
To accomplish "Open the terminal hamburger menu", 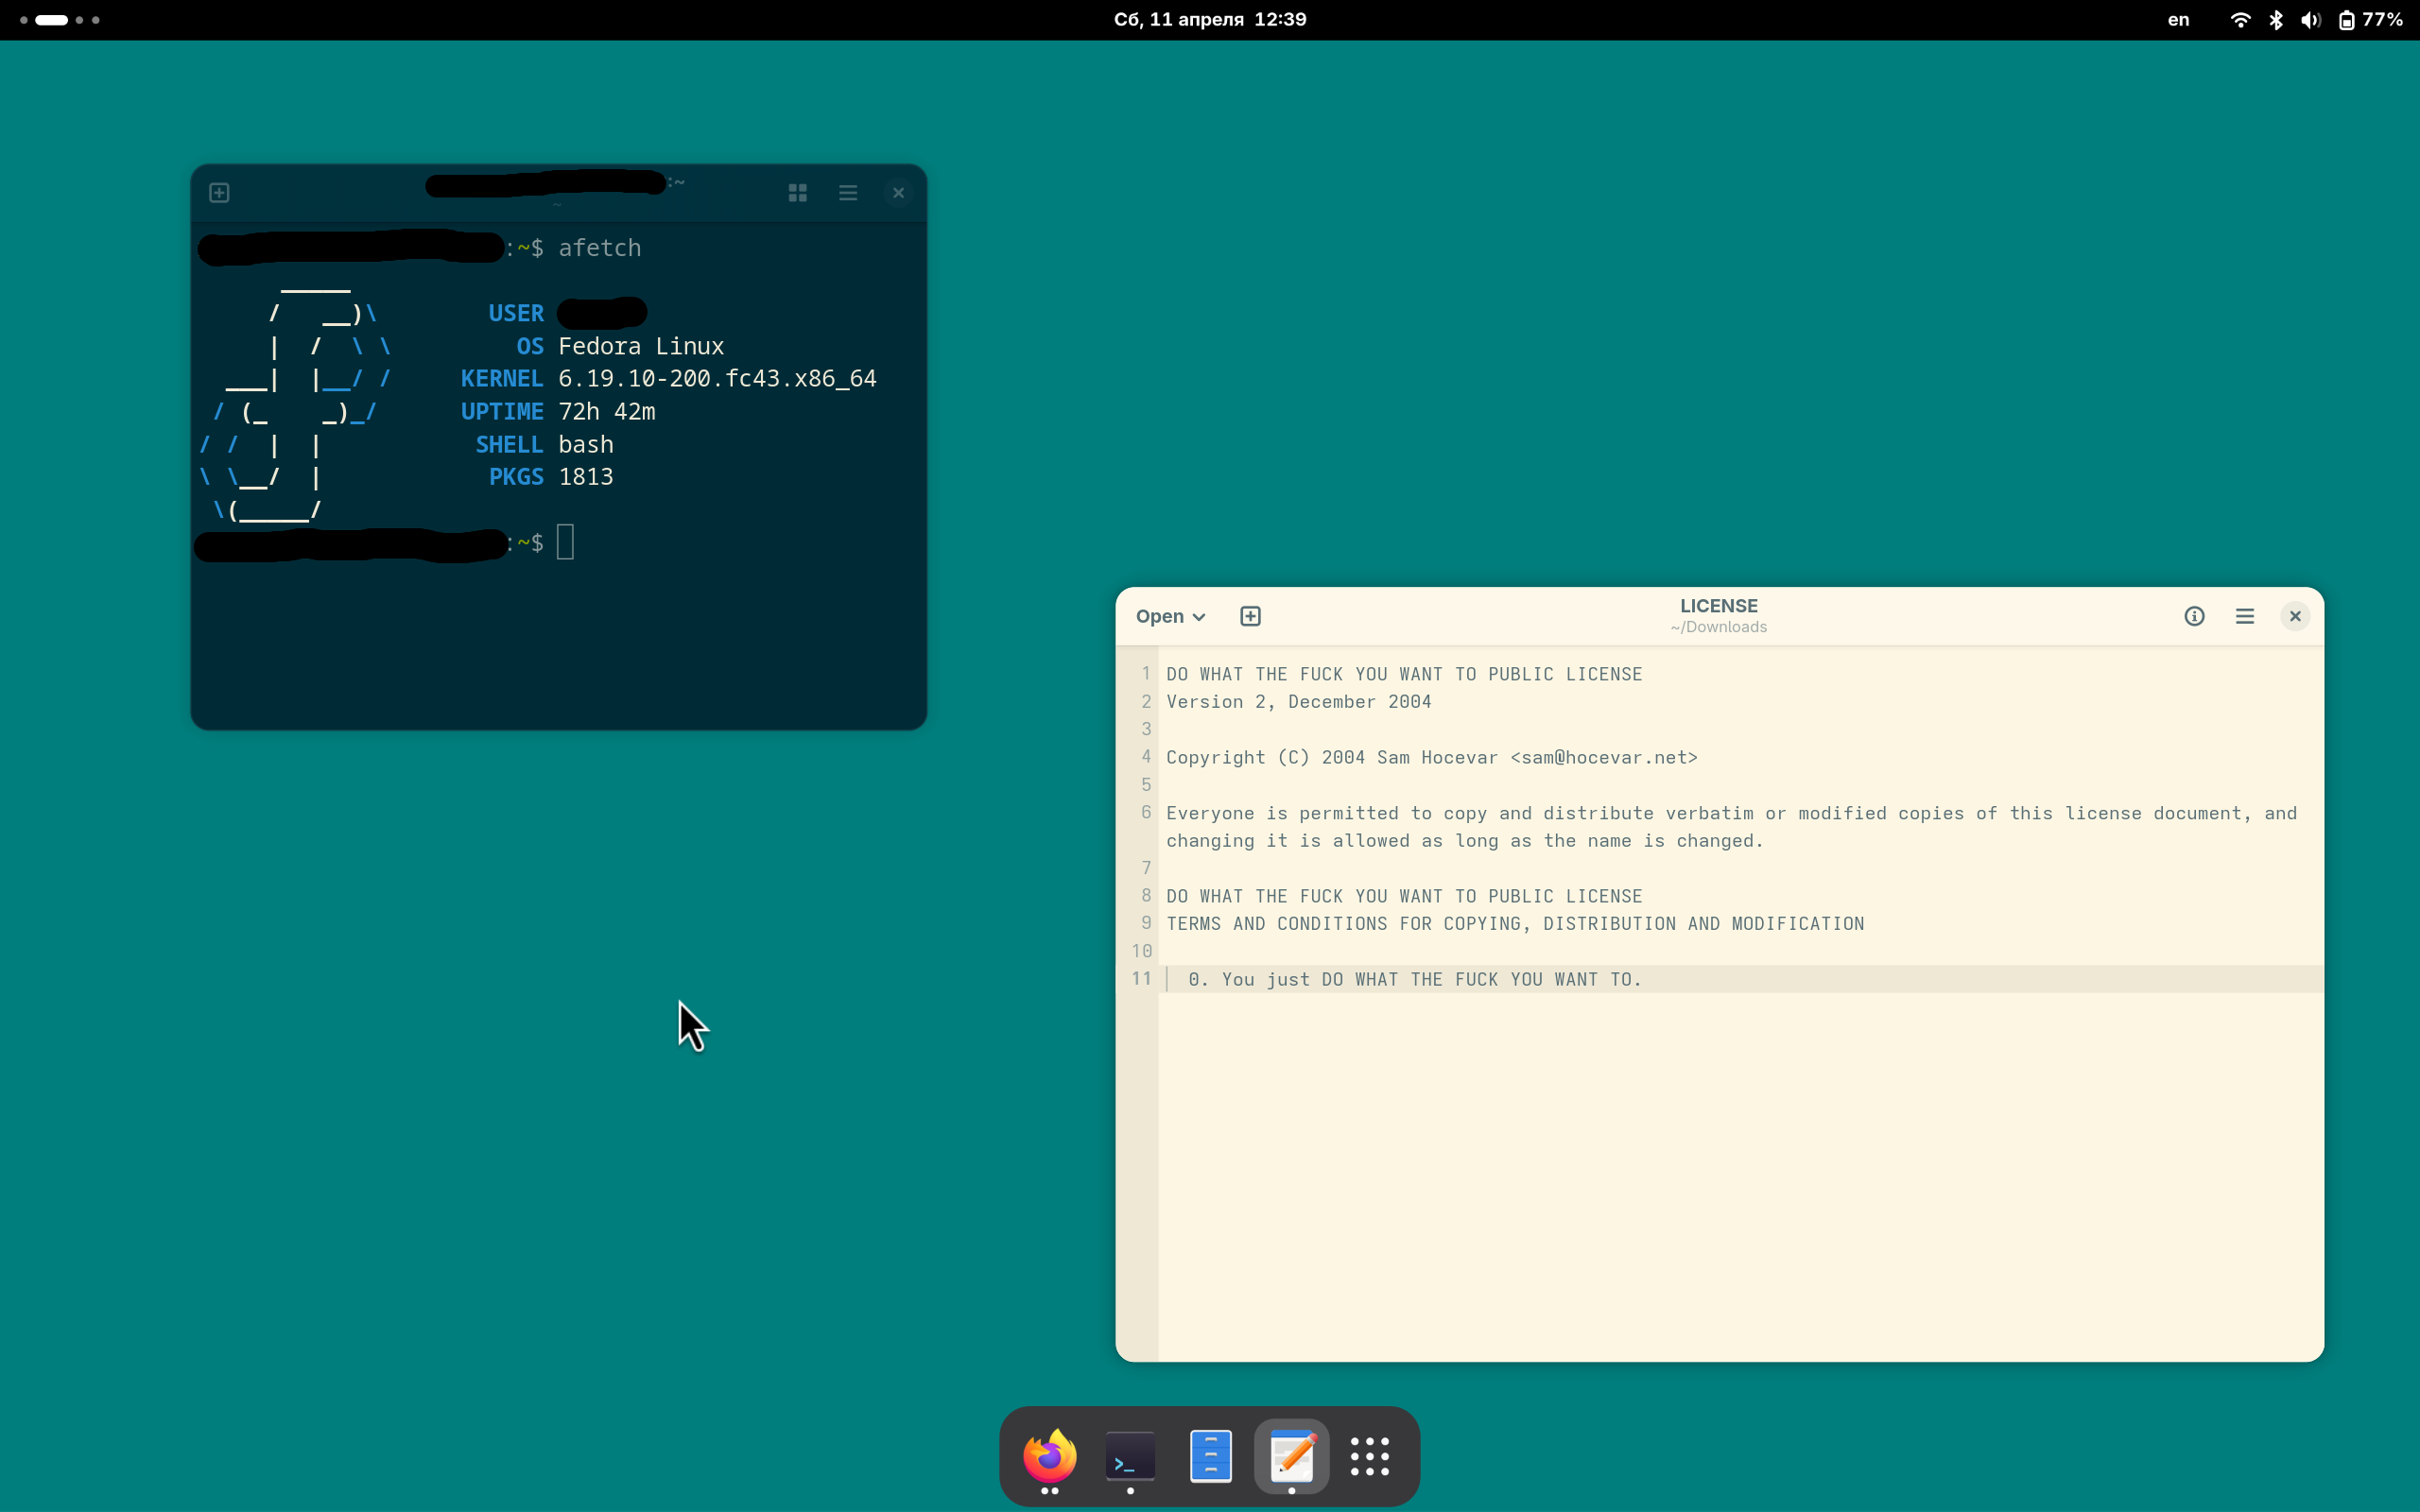I will coord(848,193).
